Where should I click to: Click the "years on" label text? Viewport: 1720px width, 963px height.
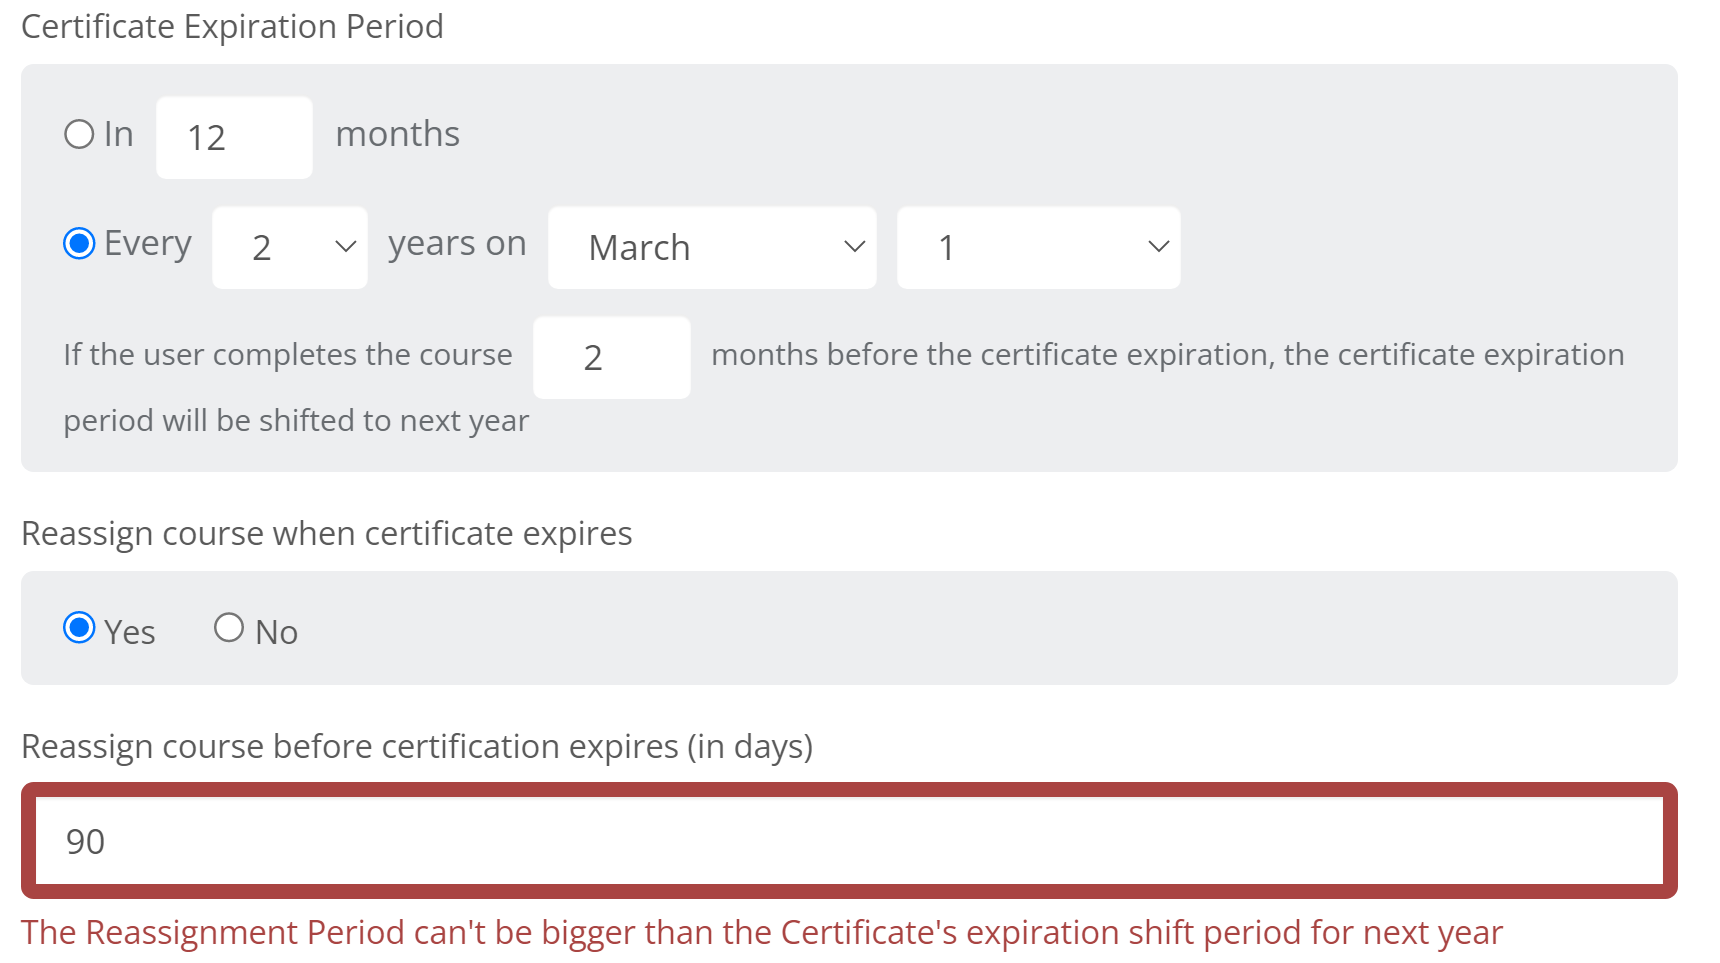(457, 244)
